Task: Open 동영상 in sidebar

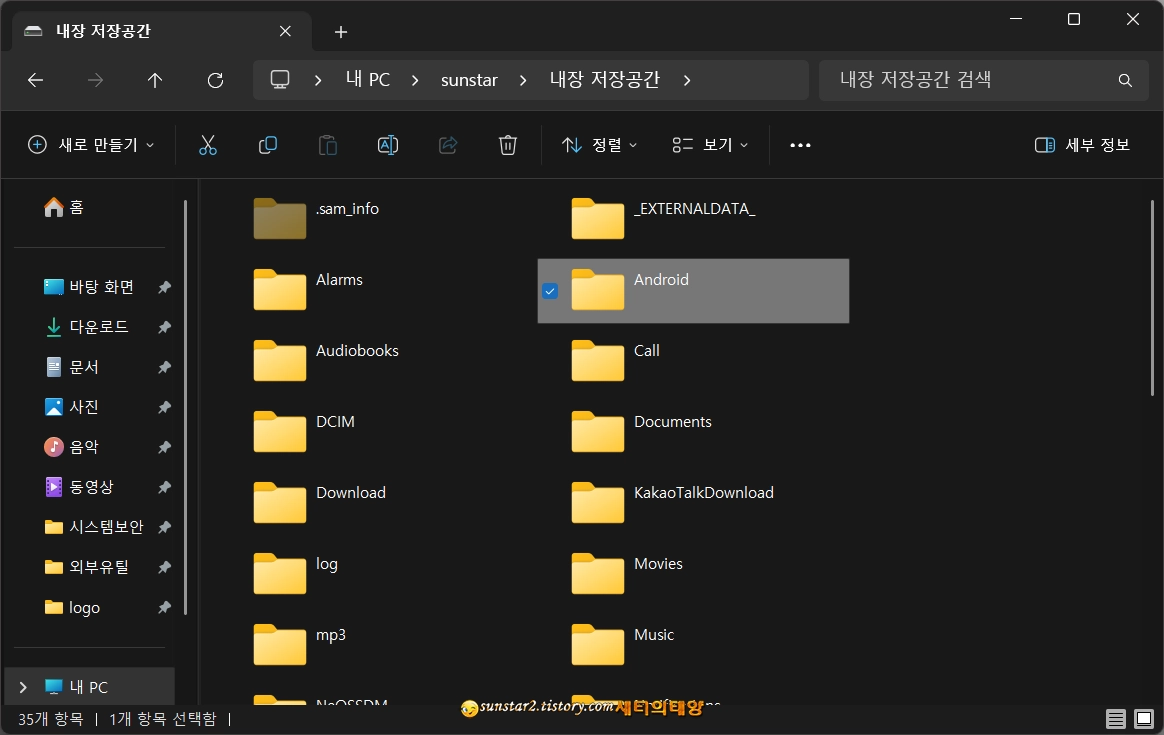Action: point(79,487)
